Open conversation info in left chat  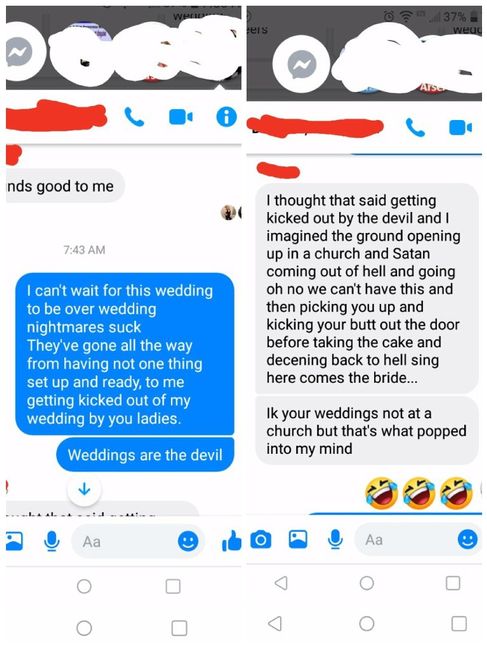(x=226, y=117)
